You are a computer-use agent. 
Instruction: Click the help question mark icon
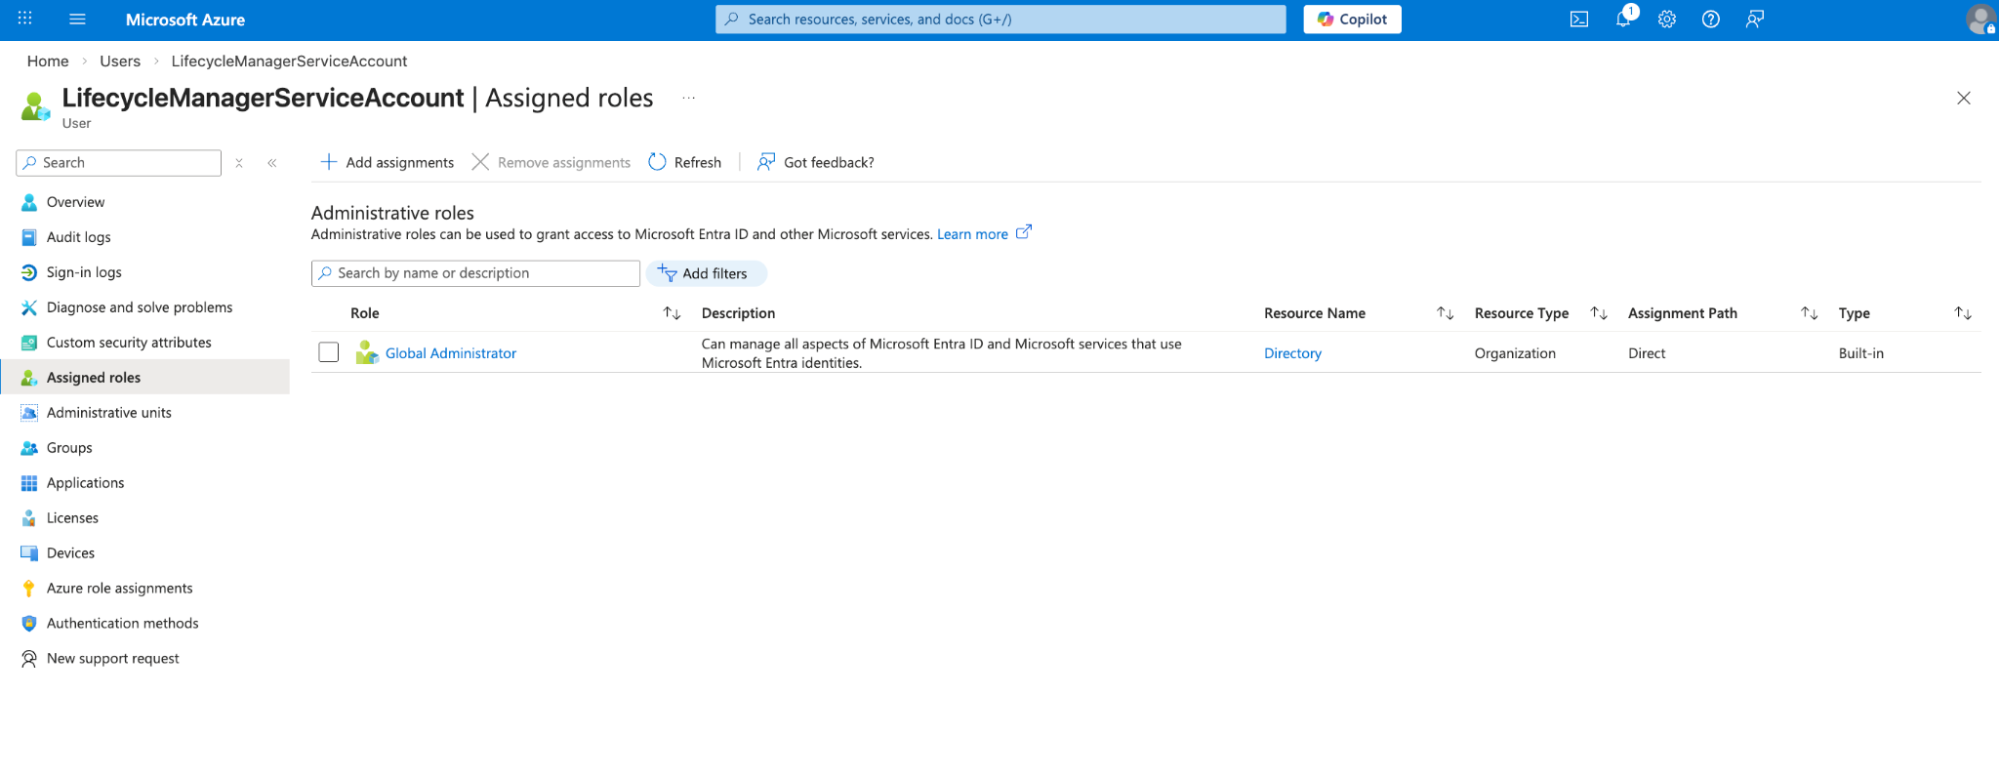click(1711, 19)
